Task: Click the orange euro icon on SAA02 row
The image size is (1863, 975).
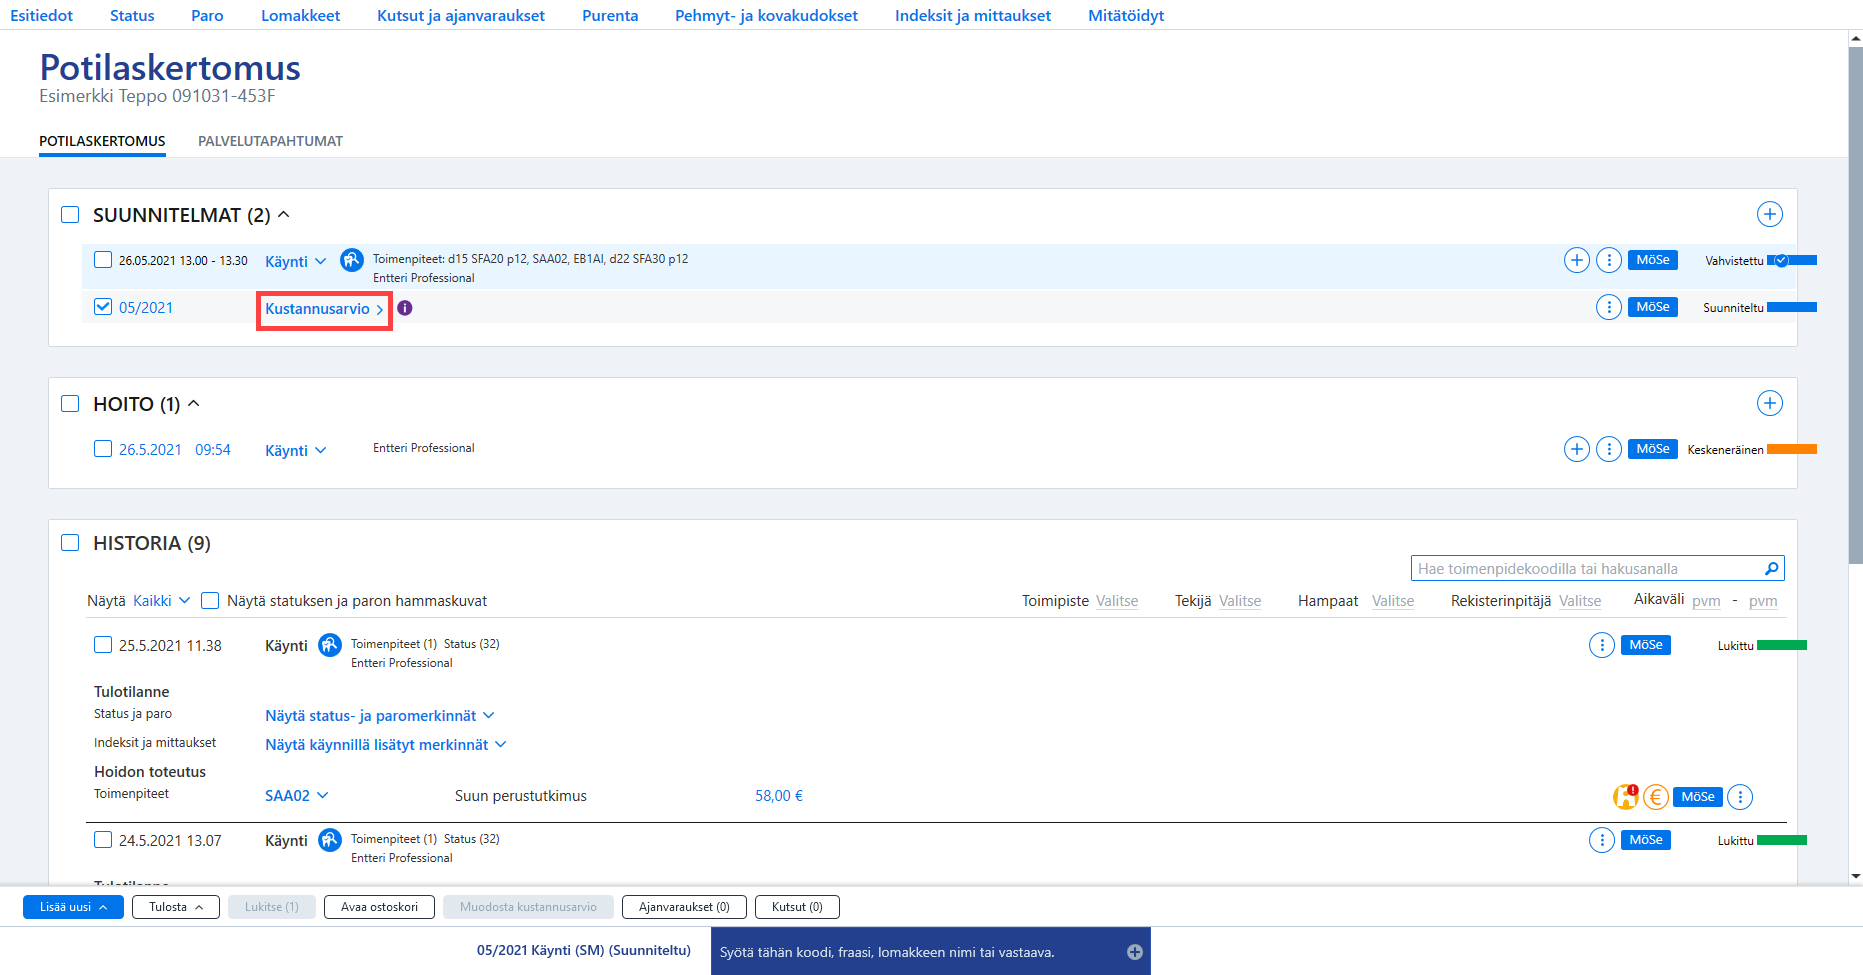Action: pyautogui.click(x=1656, y=797)
